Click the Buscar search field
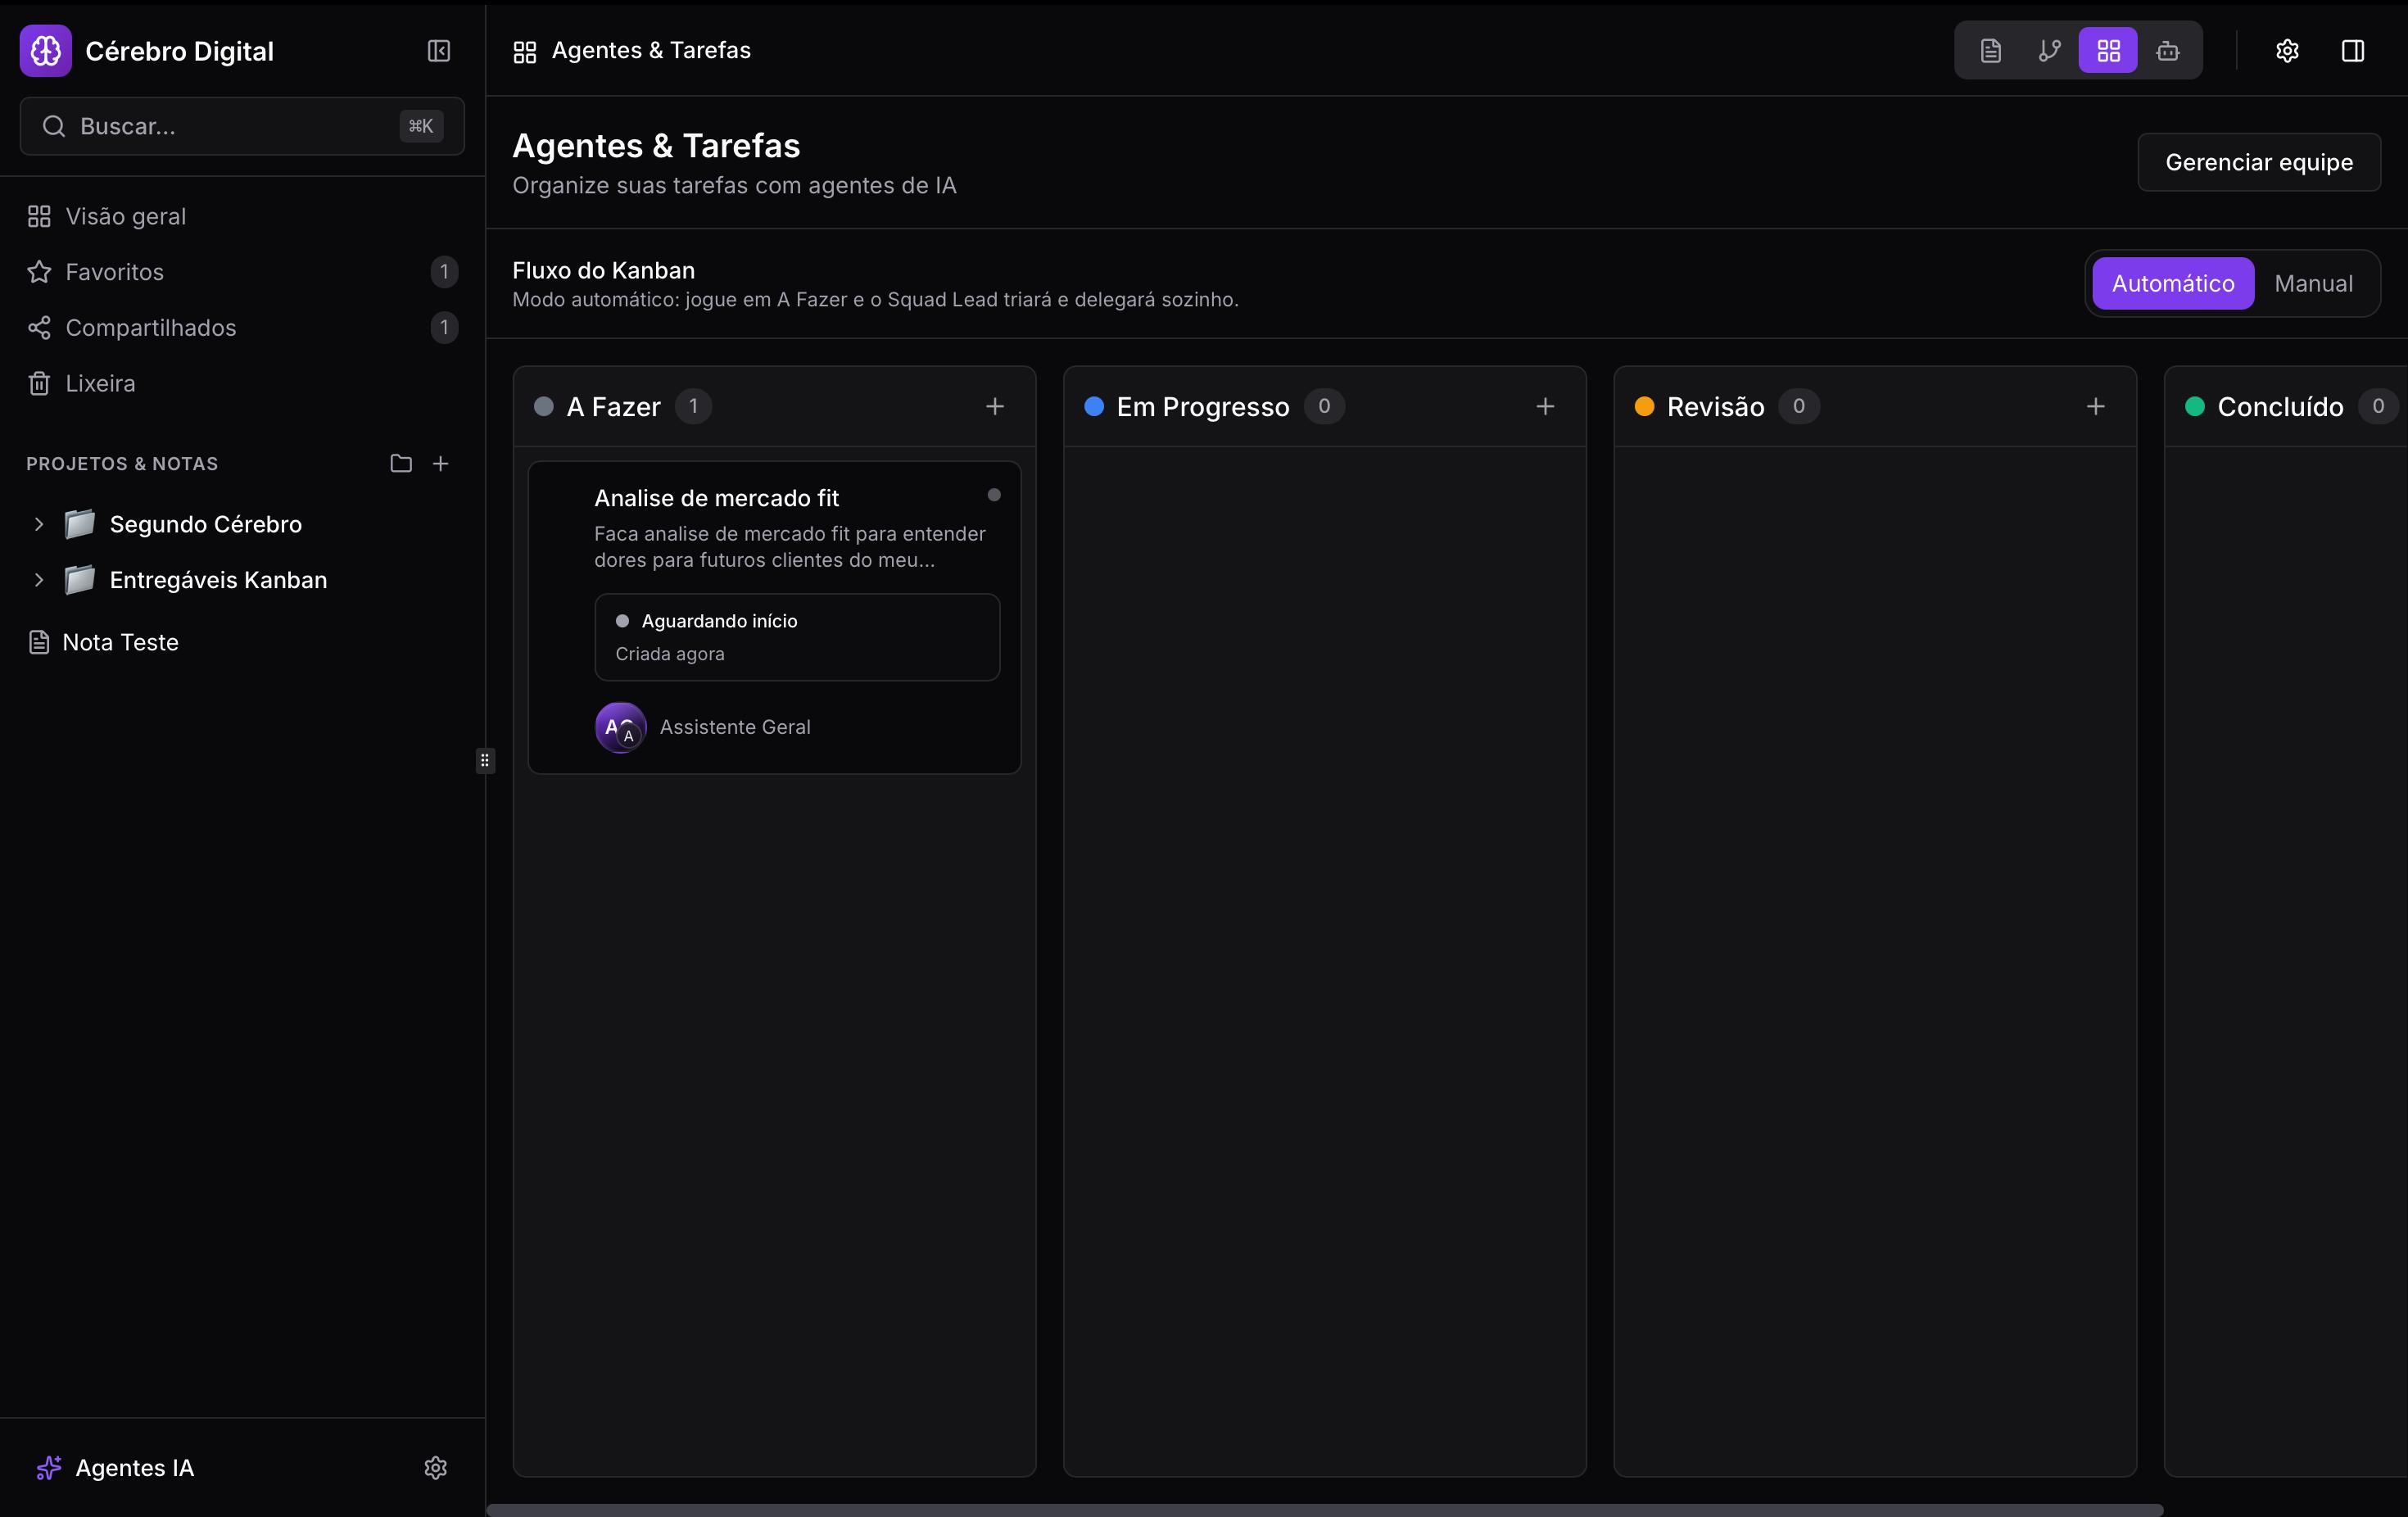This screenshot has height=1517, width=2408. (x=230, y=126)
